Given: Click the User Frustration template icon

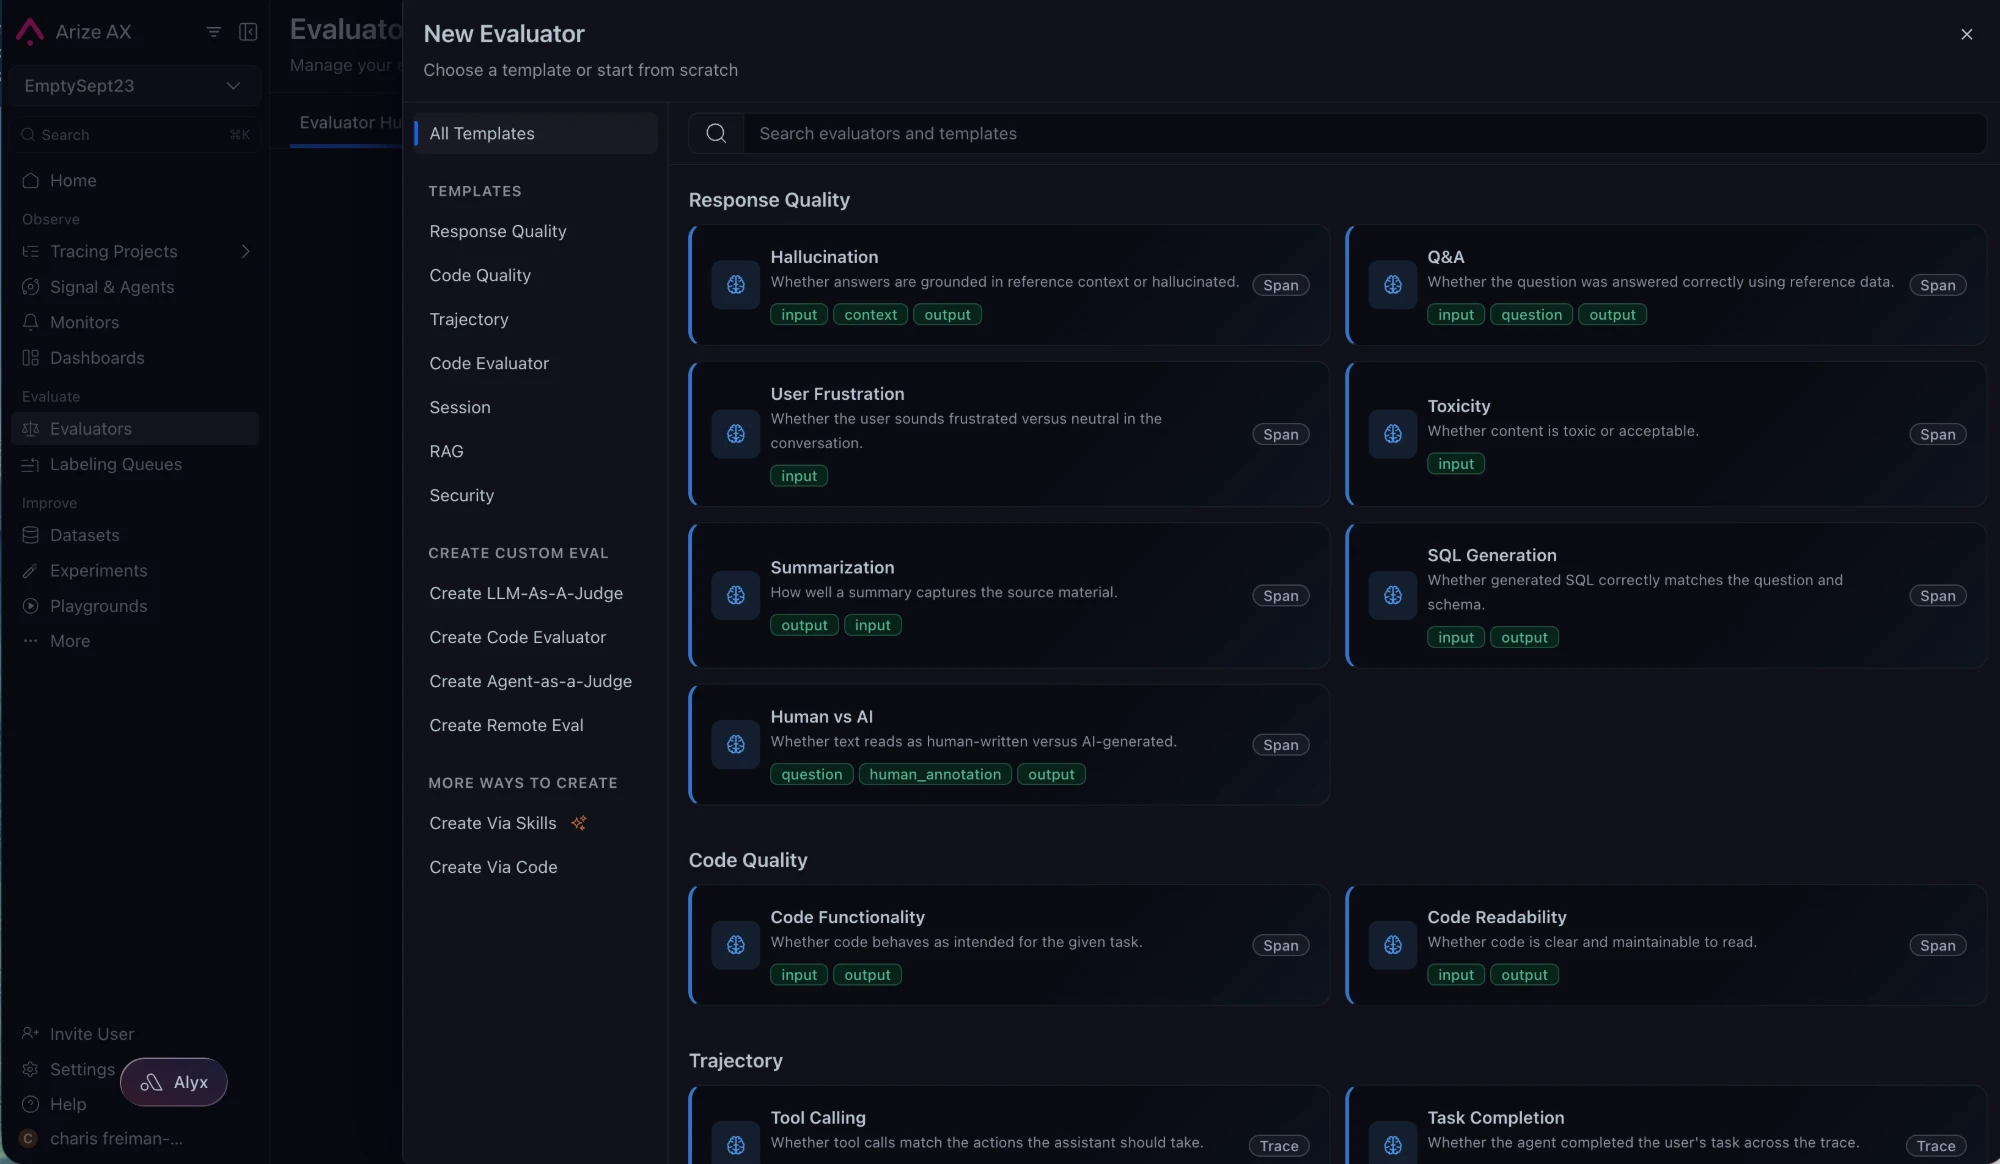Looking at the screenshot, I should click(736, 434).
